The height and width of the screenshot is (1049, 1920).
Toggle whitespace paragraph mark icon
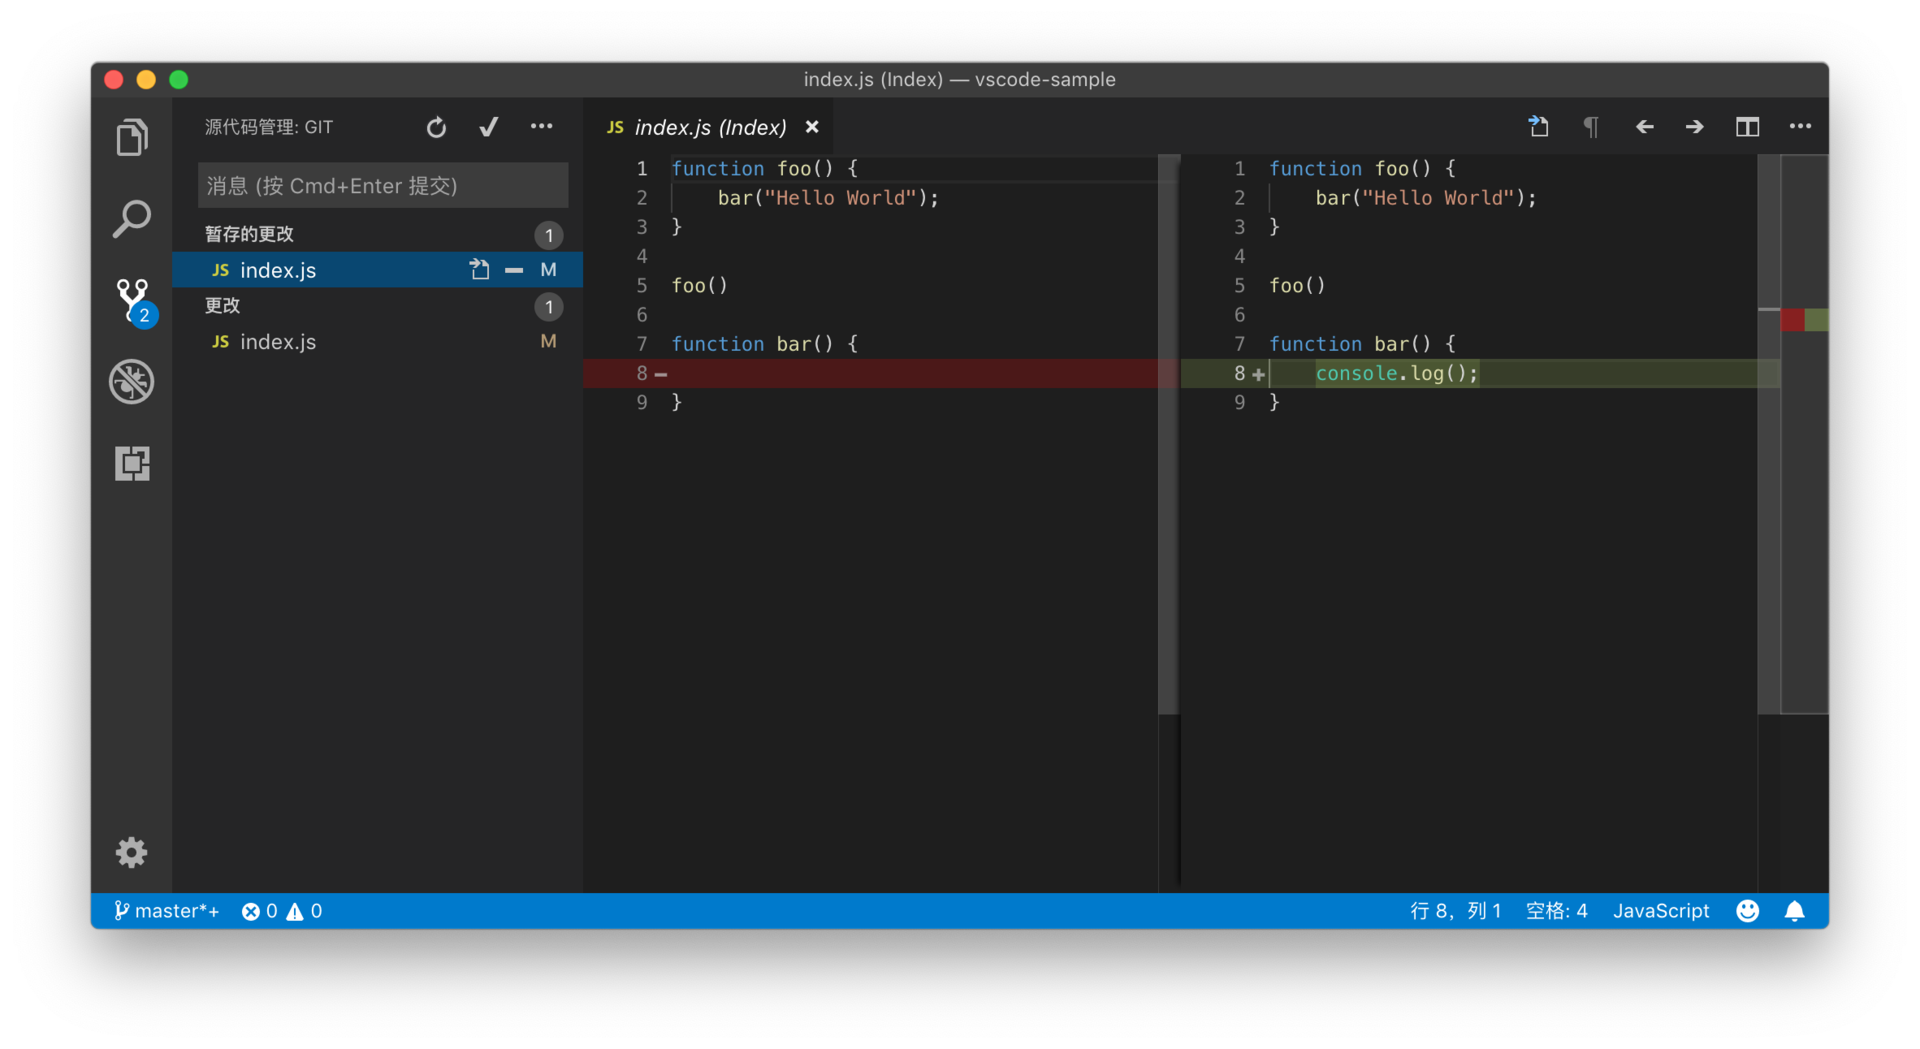1591,127
